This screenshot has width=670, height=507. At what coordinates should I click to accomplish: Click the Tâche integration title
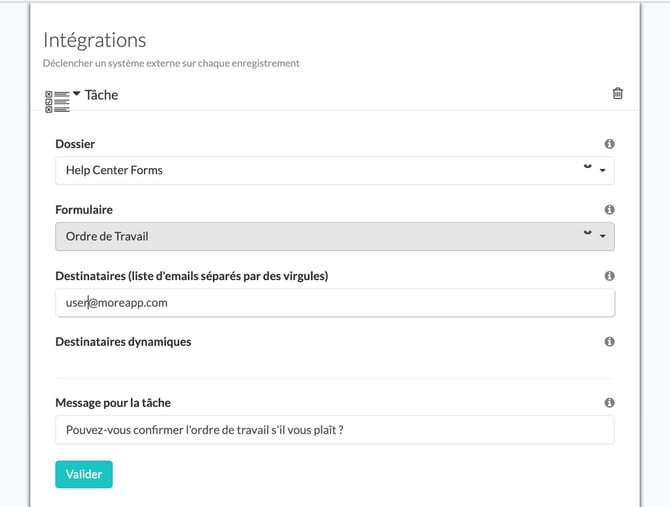[x=102, y=95]
